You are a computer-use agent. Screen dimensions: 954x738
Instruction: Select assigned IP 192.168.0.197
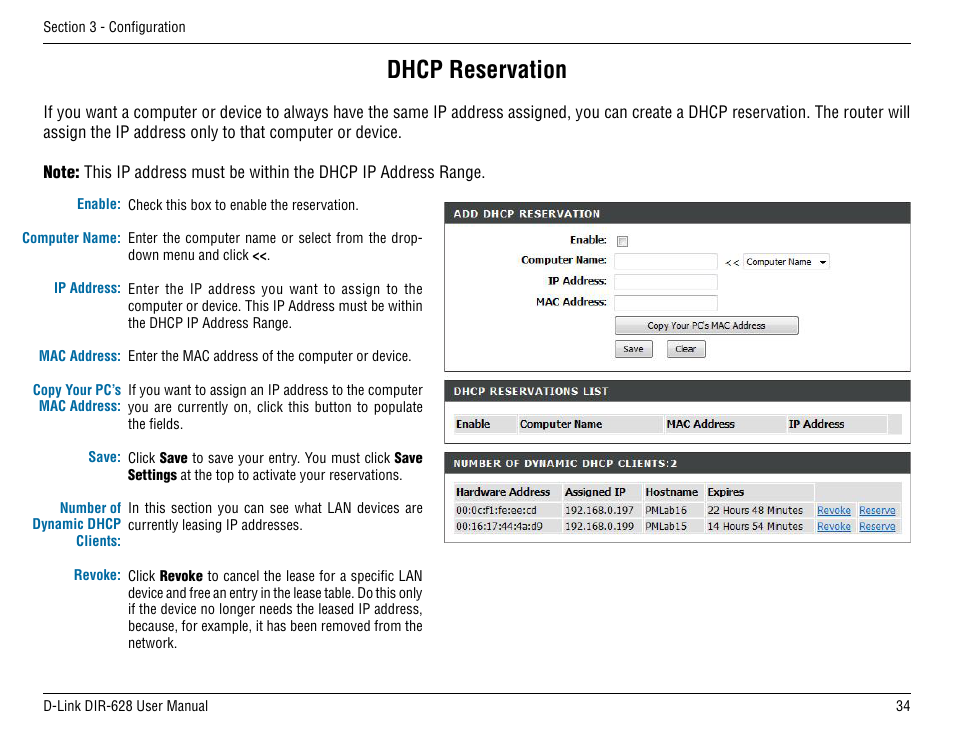pos(599,510)
